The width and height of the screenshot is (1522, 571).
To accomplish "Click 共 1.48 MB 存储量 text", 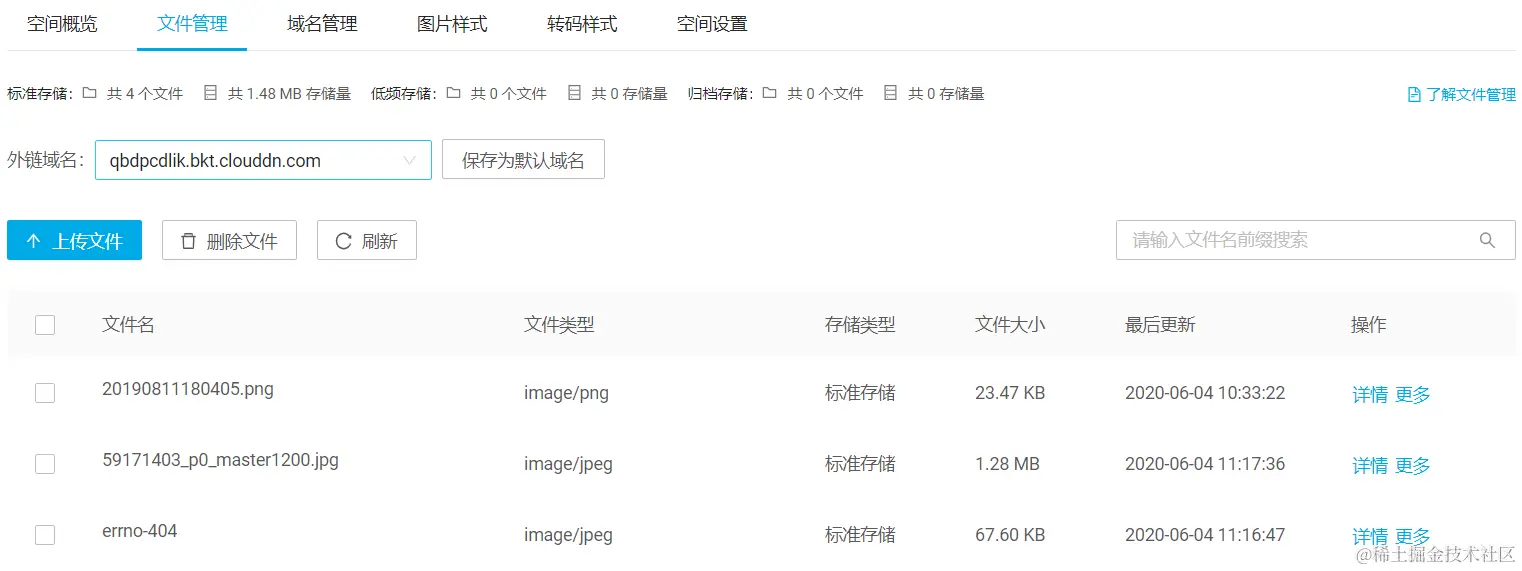I will tap(289, 94).
